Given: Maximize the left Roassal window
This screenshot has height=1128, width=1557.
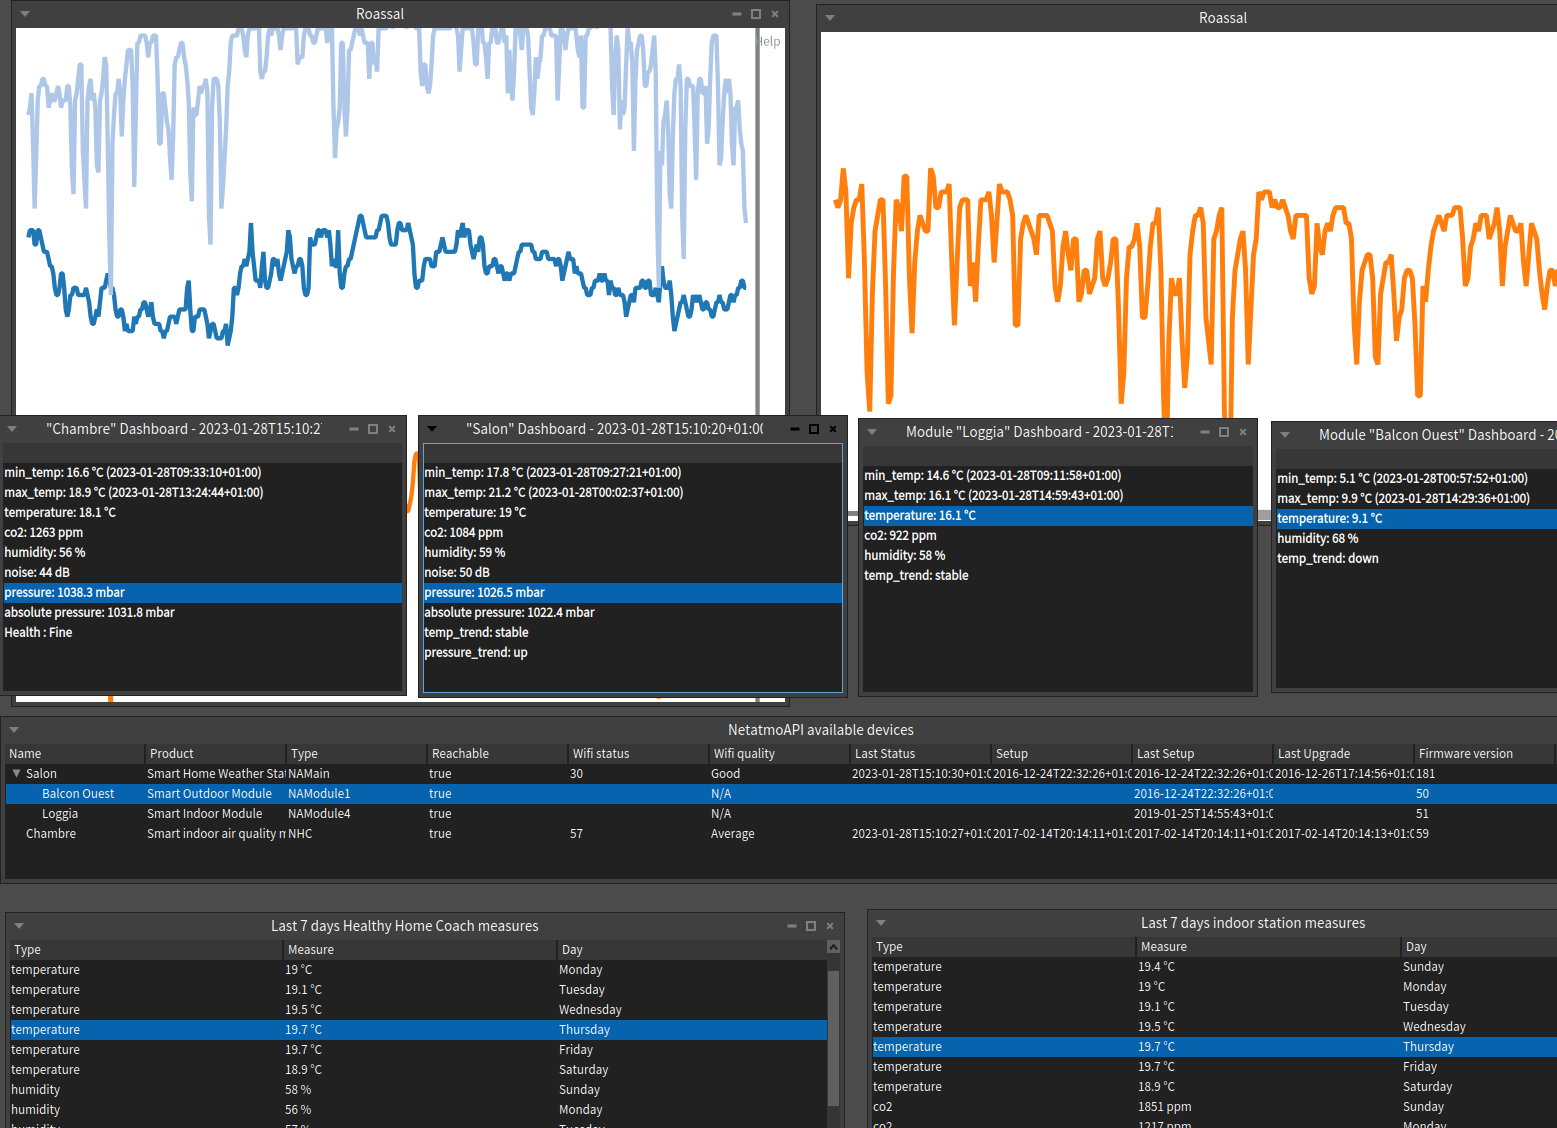Looking at the screenshot, I should coord(756,14).
